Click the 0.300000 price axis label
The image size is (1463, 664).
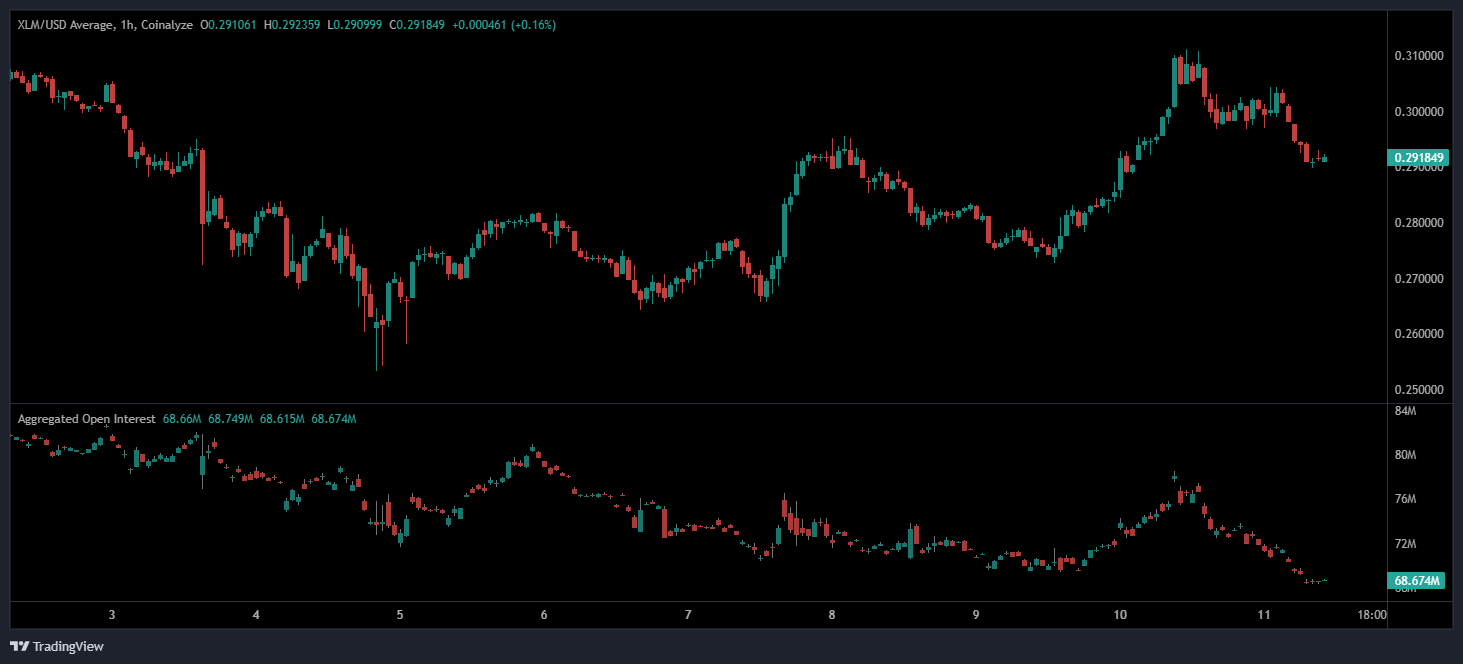[x=1418, y=112]
